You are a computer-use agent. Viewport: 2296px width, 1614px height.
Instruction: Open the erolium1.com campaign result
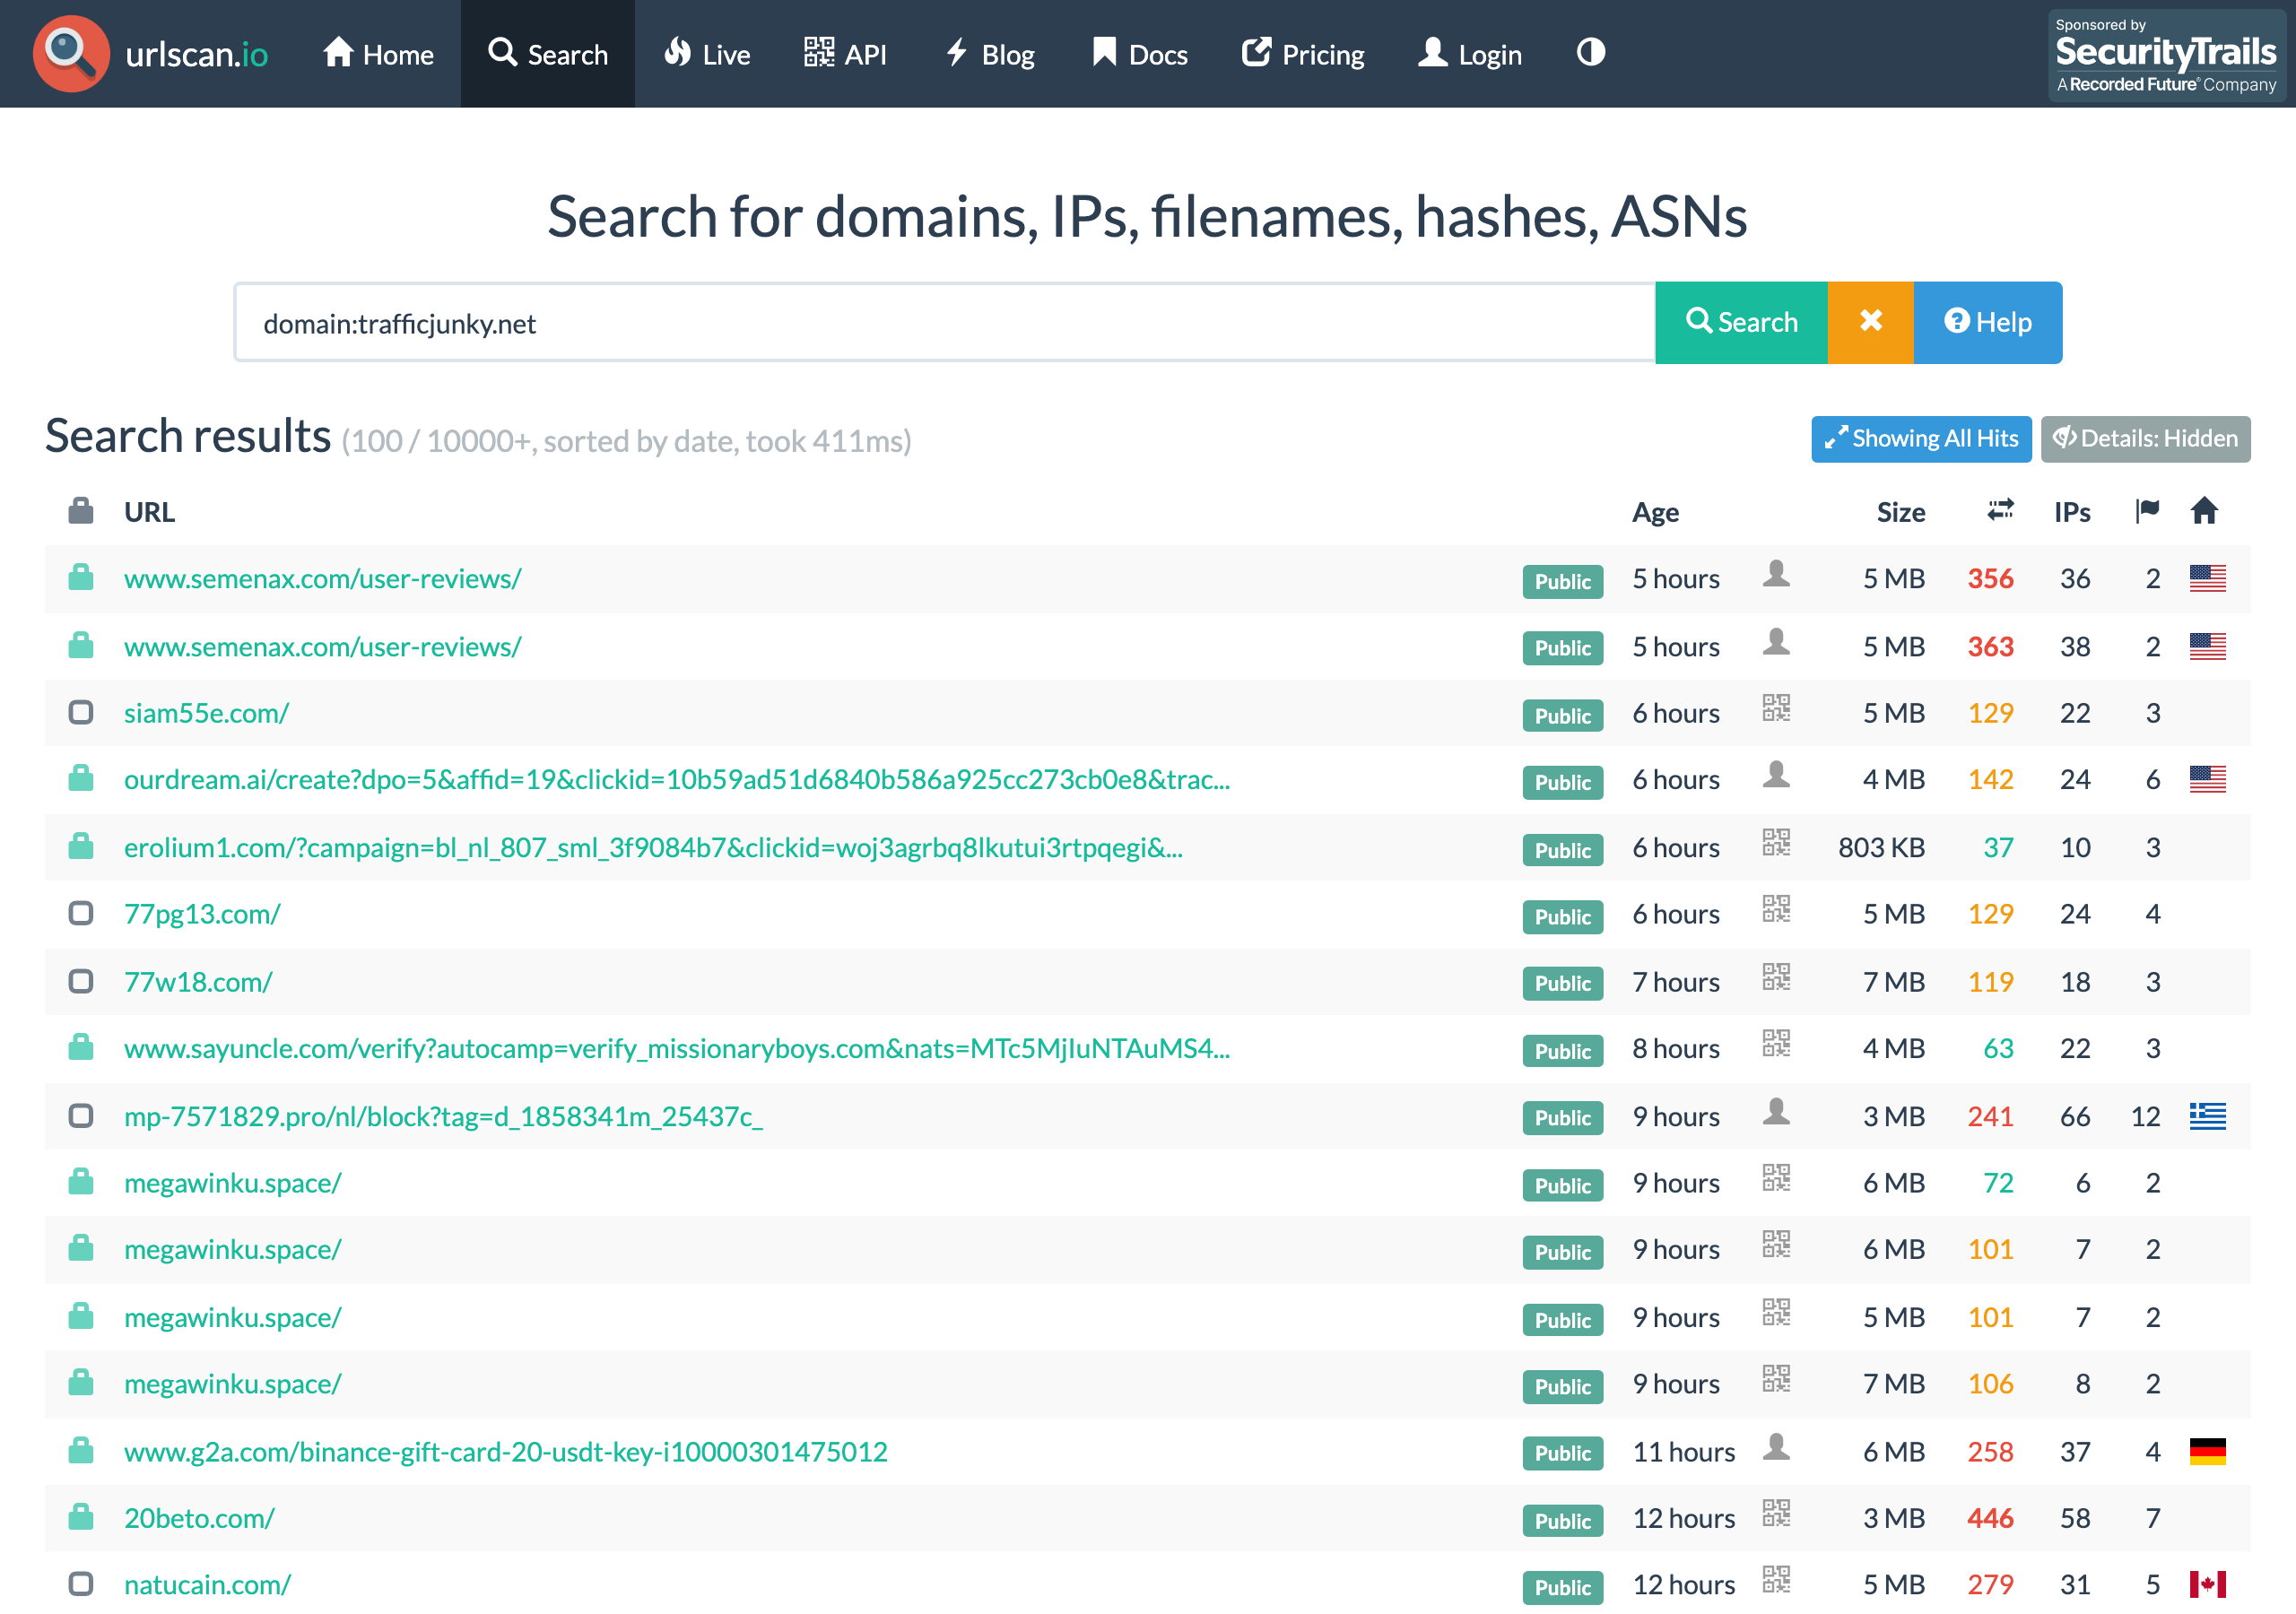[653, 848]
